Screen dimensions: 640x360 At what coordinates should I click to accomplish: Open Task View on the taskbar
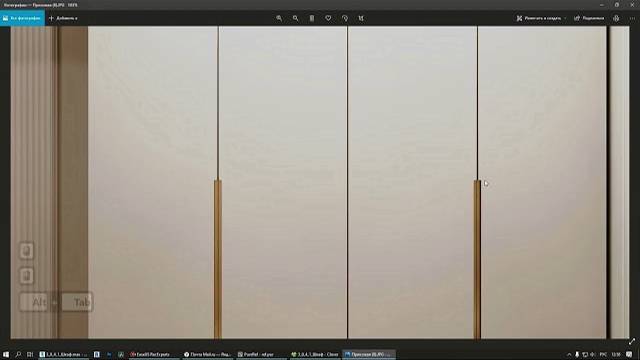30,355
